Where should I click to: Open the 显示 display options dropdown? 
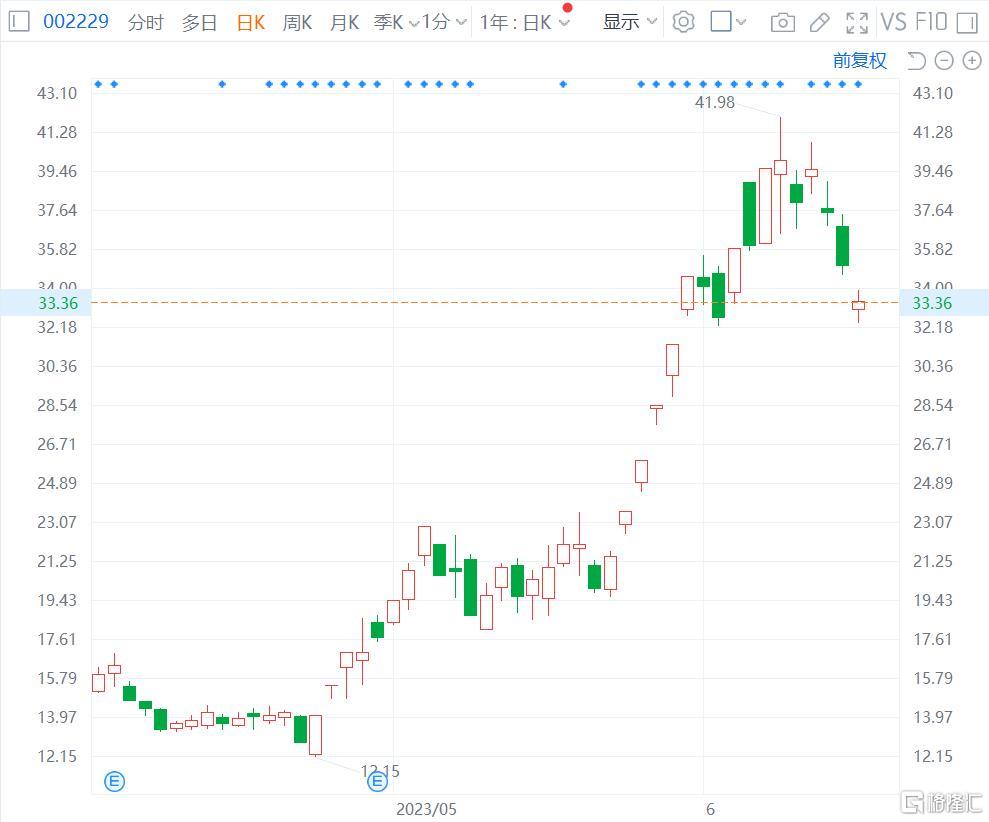click(x=629, y=22)
